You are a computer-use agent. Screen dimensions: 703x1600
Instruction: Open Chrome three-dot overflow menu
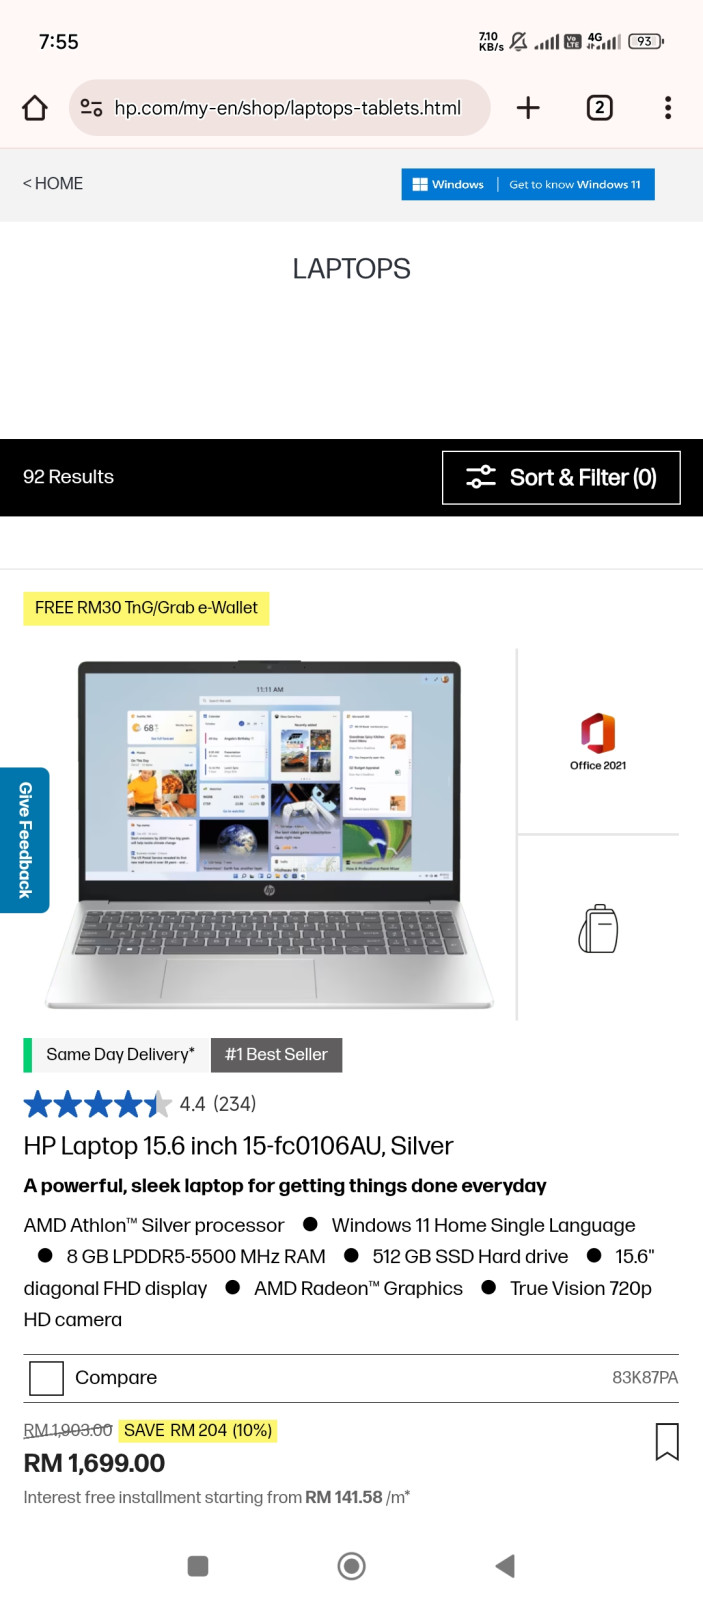click(x=668, y=108)
